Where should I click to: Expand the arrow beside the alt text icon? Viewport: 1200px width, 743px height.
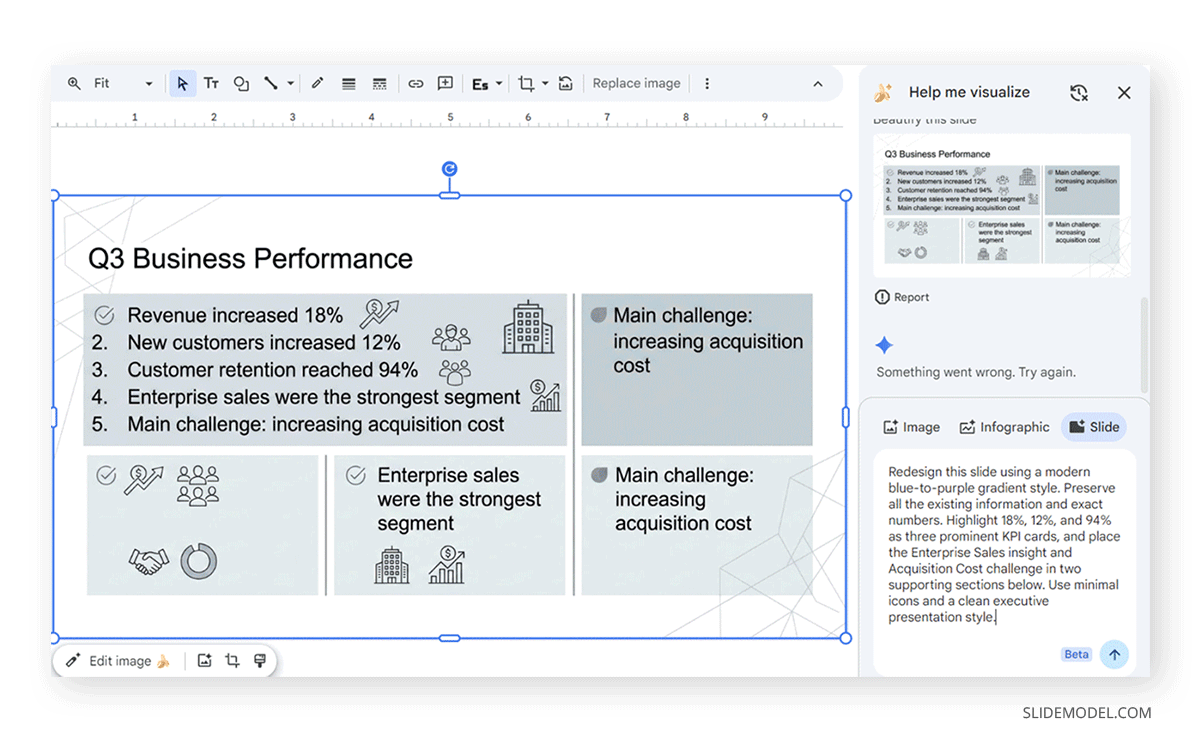coord(498,84)
